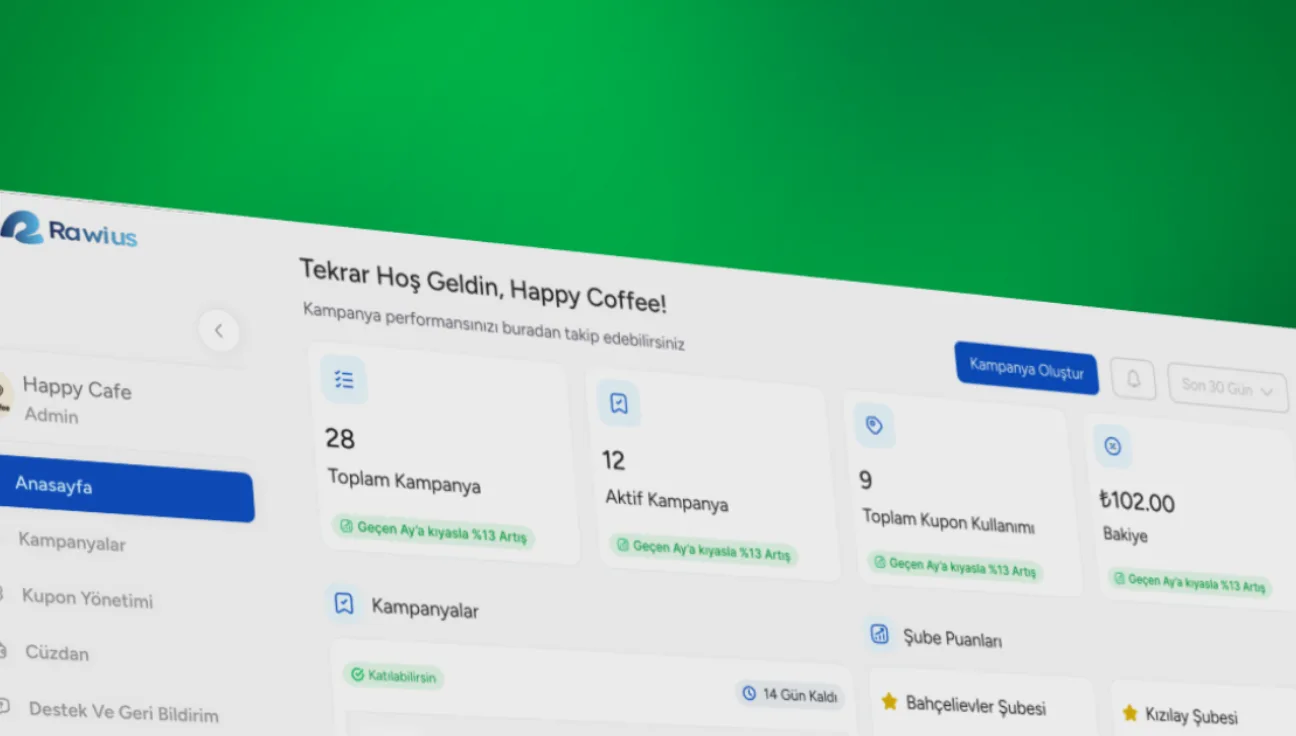Click the bookmark icon on Aktif Kampanya card
1296x736 pixels.
[x=619, y=403]
